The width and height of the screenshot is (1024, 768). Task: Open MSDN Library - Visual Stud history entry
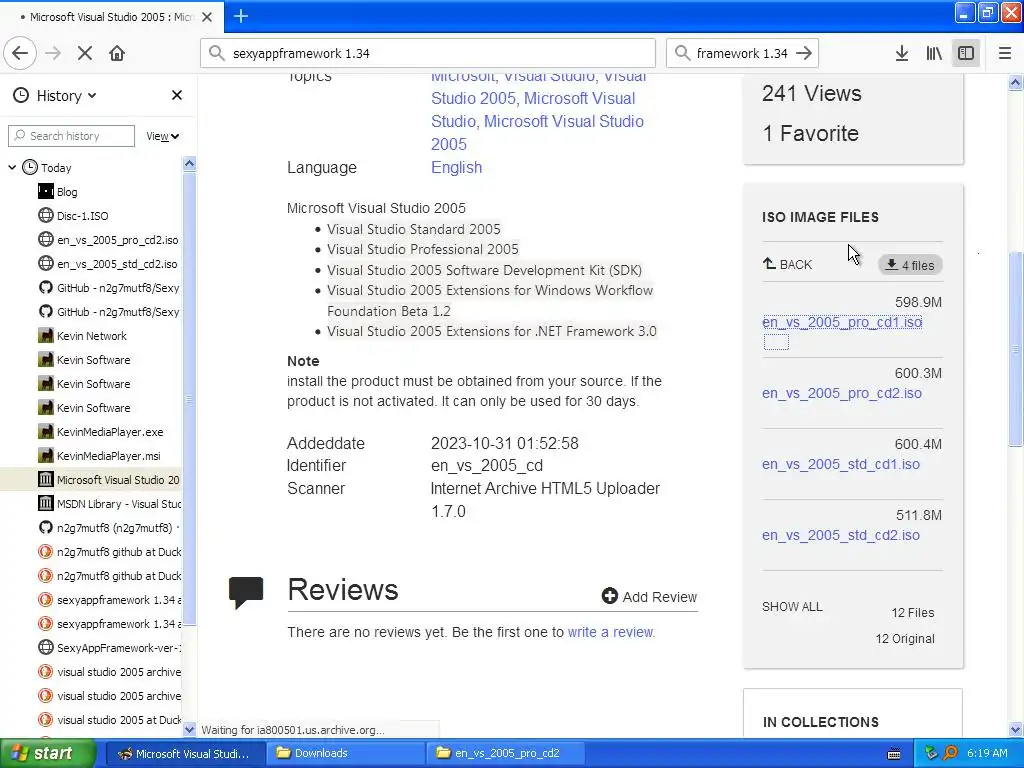(x=109, y=504)
